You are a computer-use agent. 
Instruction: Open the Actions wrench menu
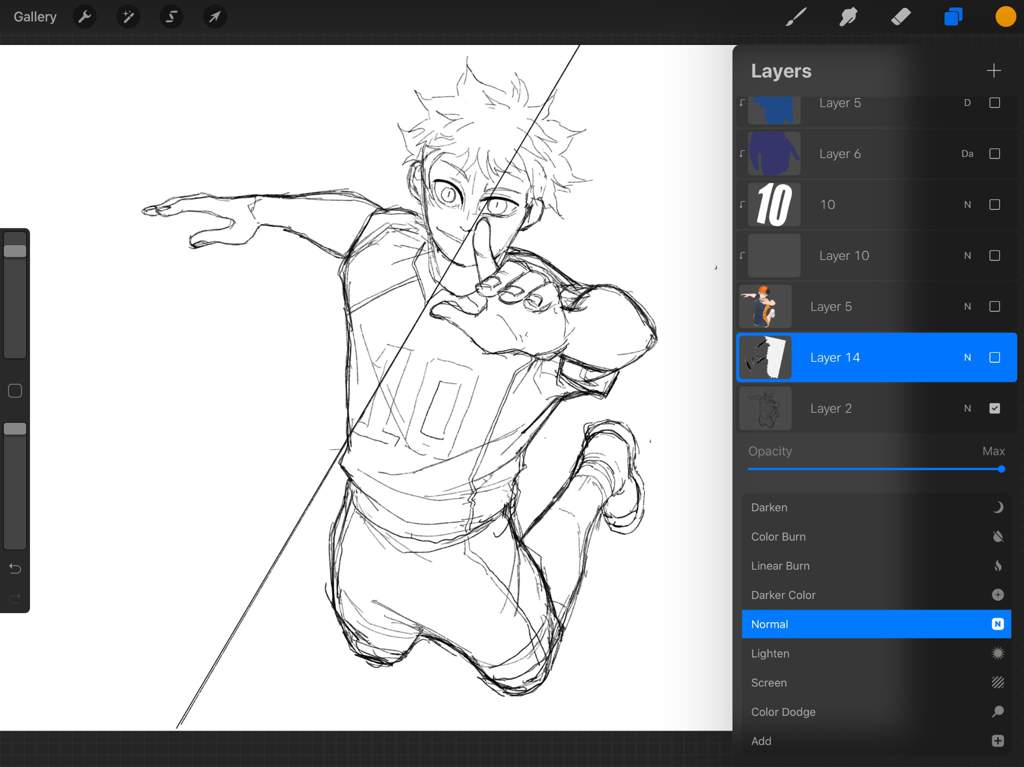coord(85,17)
